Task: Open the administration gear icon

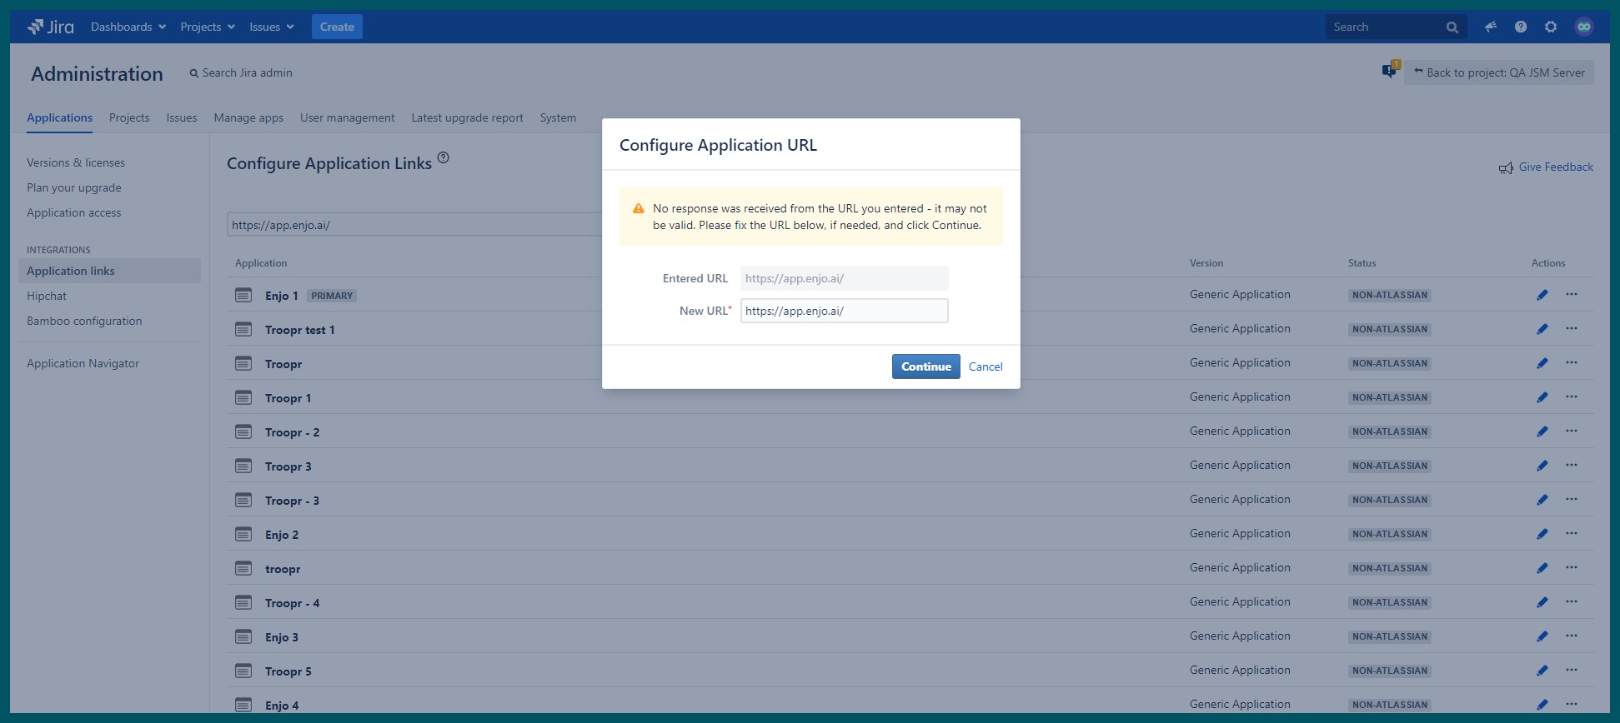Action: coord(1551,27)
